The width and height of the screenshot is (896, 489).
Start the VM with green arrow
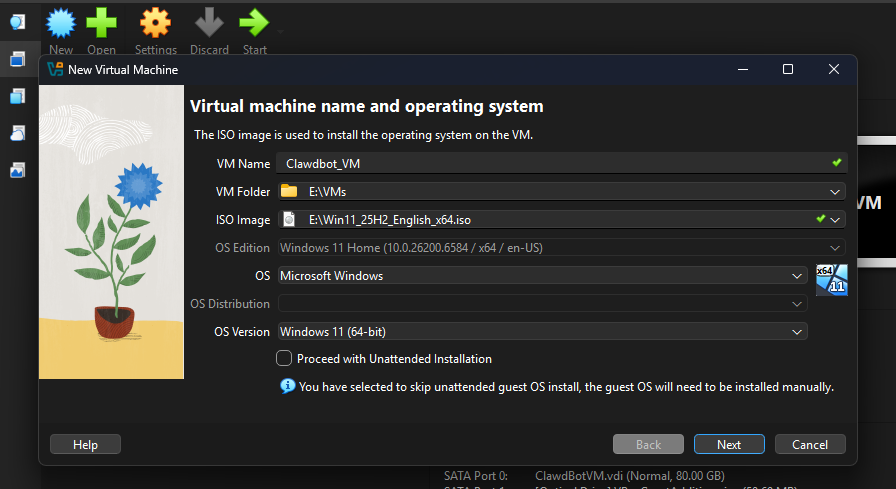(254, 23)
